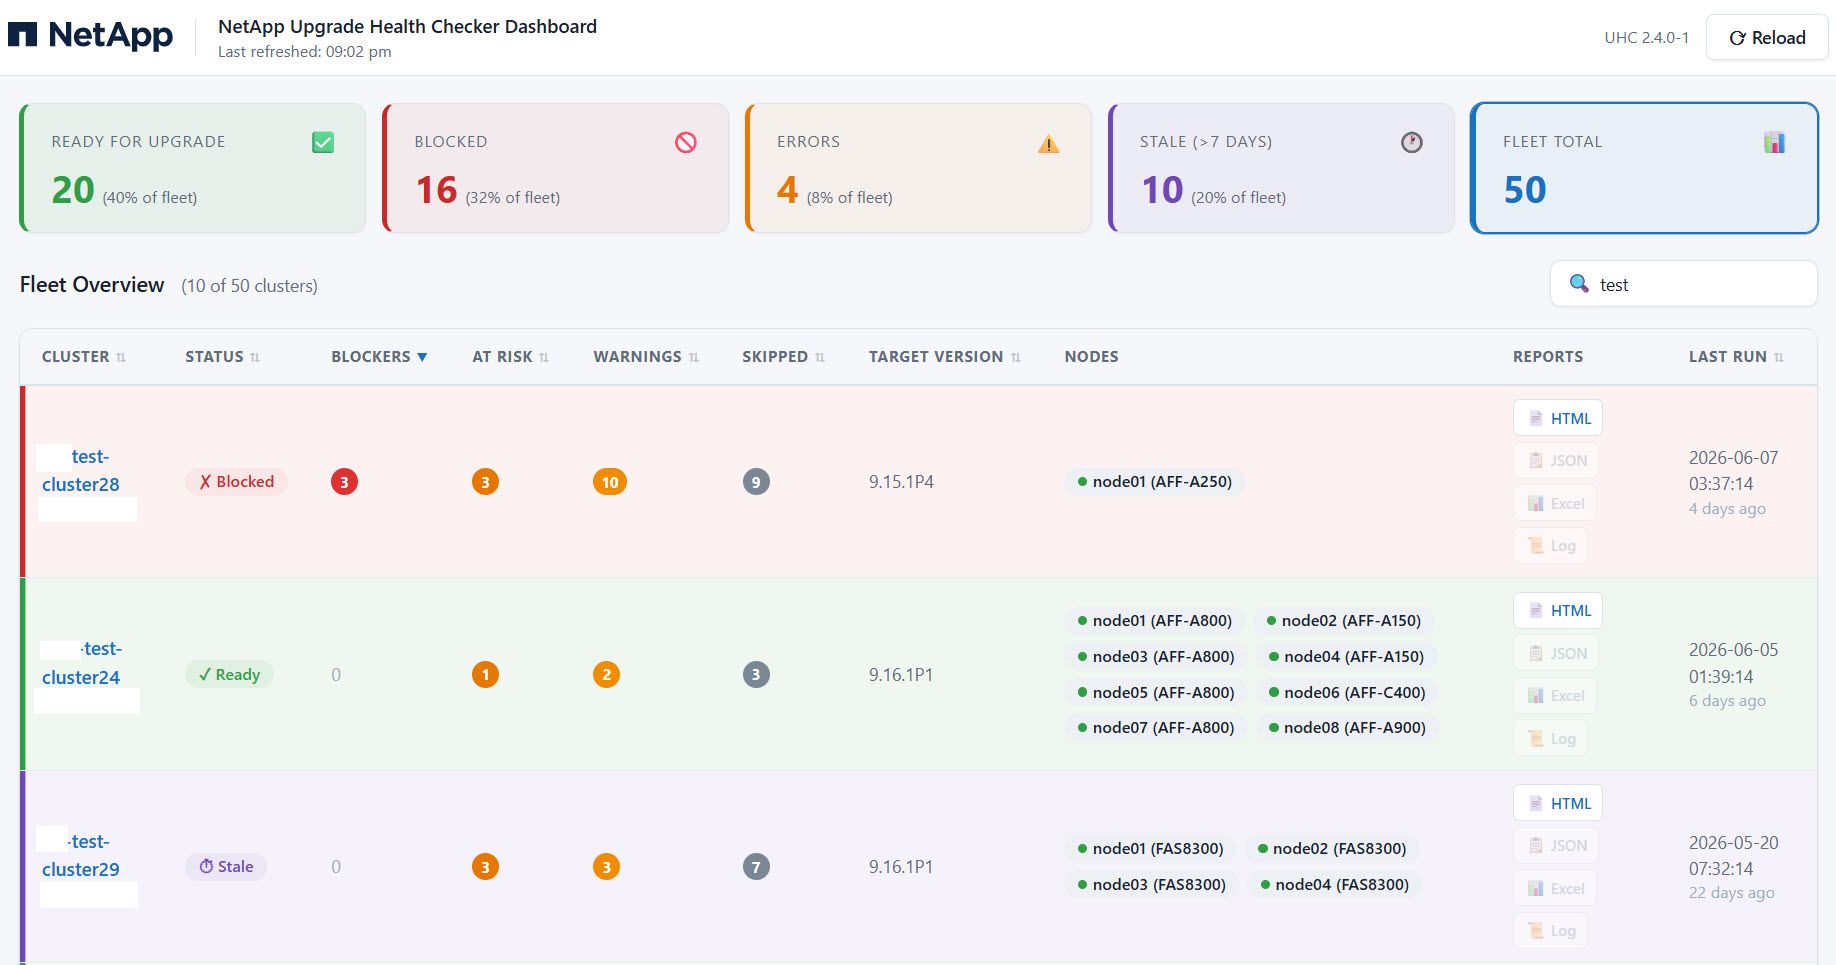Click warnings badge 10 for test-cluster28
Image resolution: width=1836 pixels, height=965 pixels.
click(x=610, y=482)
